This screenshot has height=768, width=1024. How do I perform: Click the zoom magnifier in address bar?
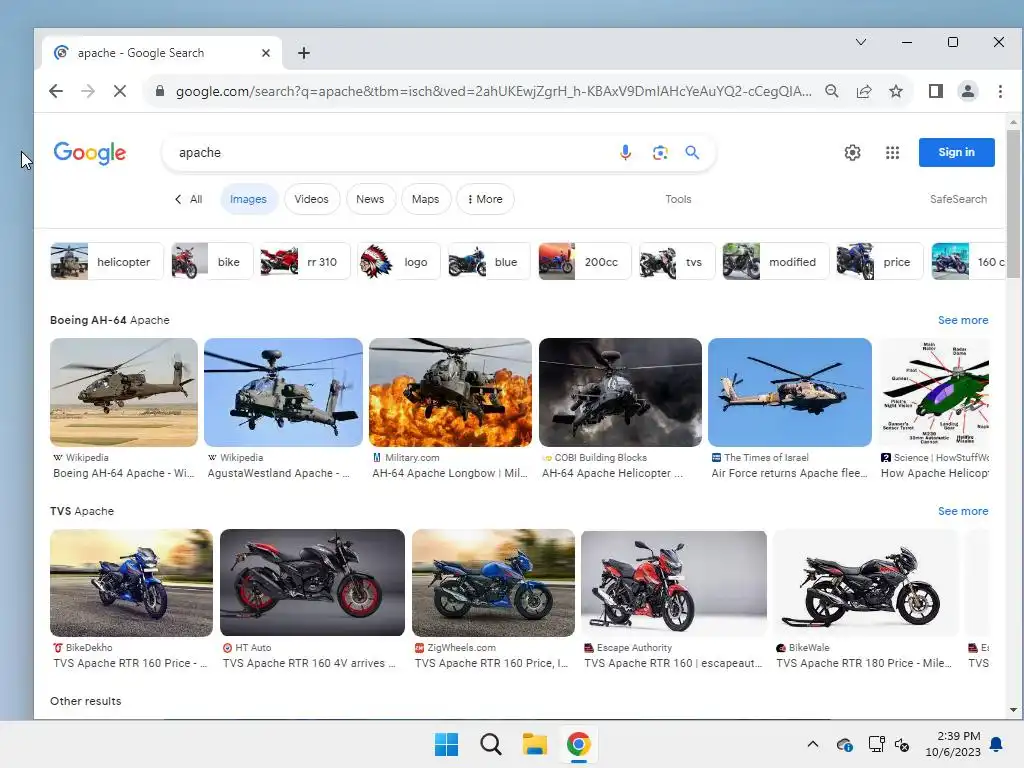[831, 91]
